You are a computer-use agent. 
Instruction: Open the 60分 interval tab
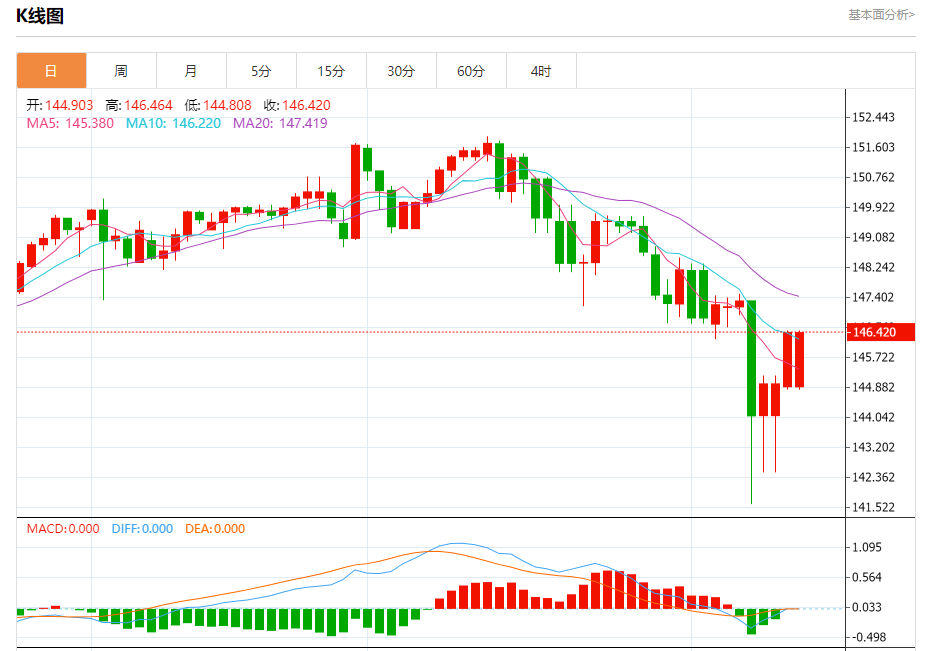pyautogui.click(x=471, y=71)
